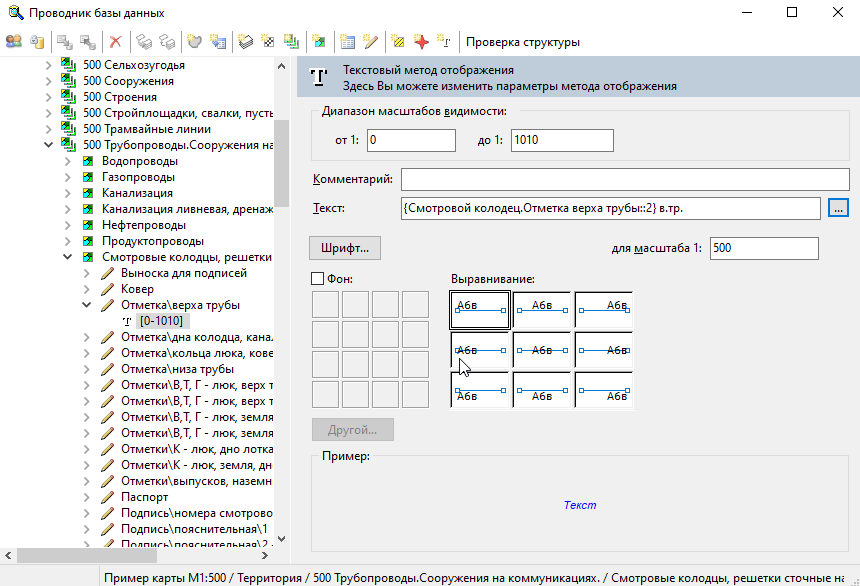Select middle-left text alignment option
The height and width of the screenshot is (586, 860).
pyautogui.click(x=480, y=350)
